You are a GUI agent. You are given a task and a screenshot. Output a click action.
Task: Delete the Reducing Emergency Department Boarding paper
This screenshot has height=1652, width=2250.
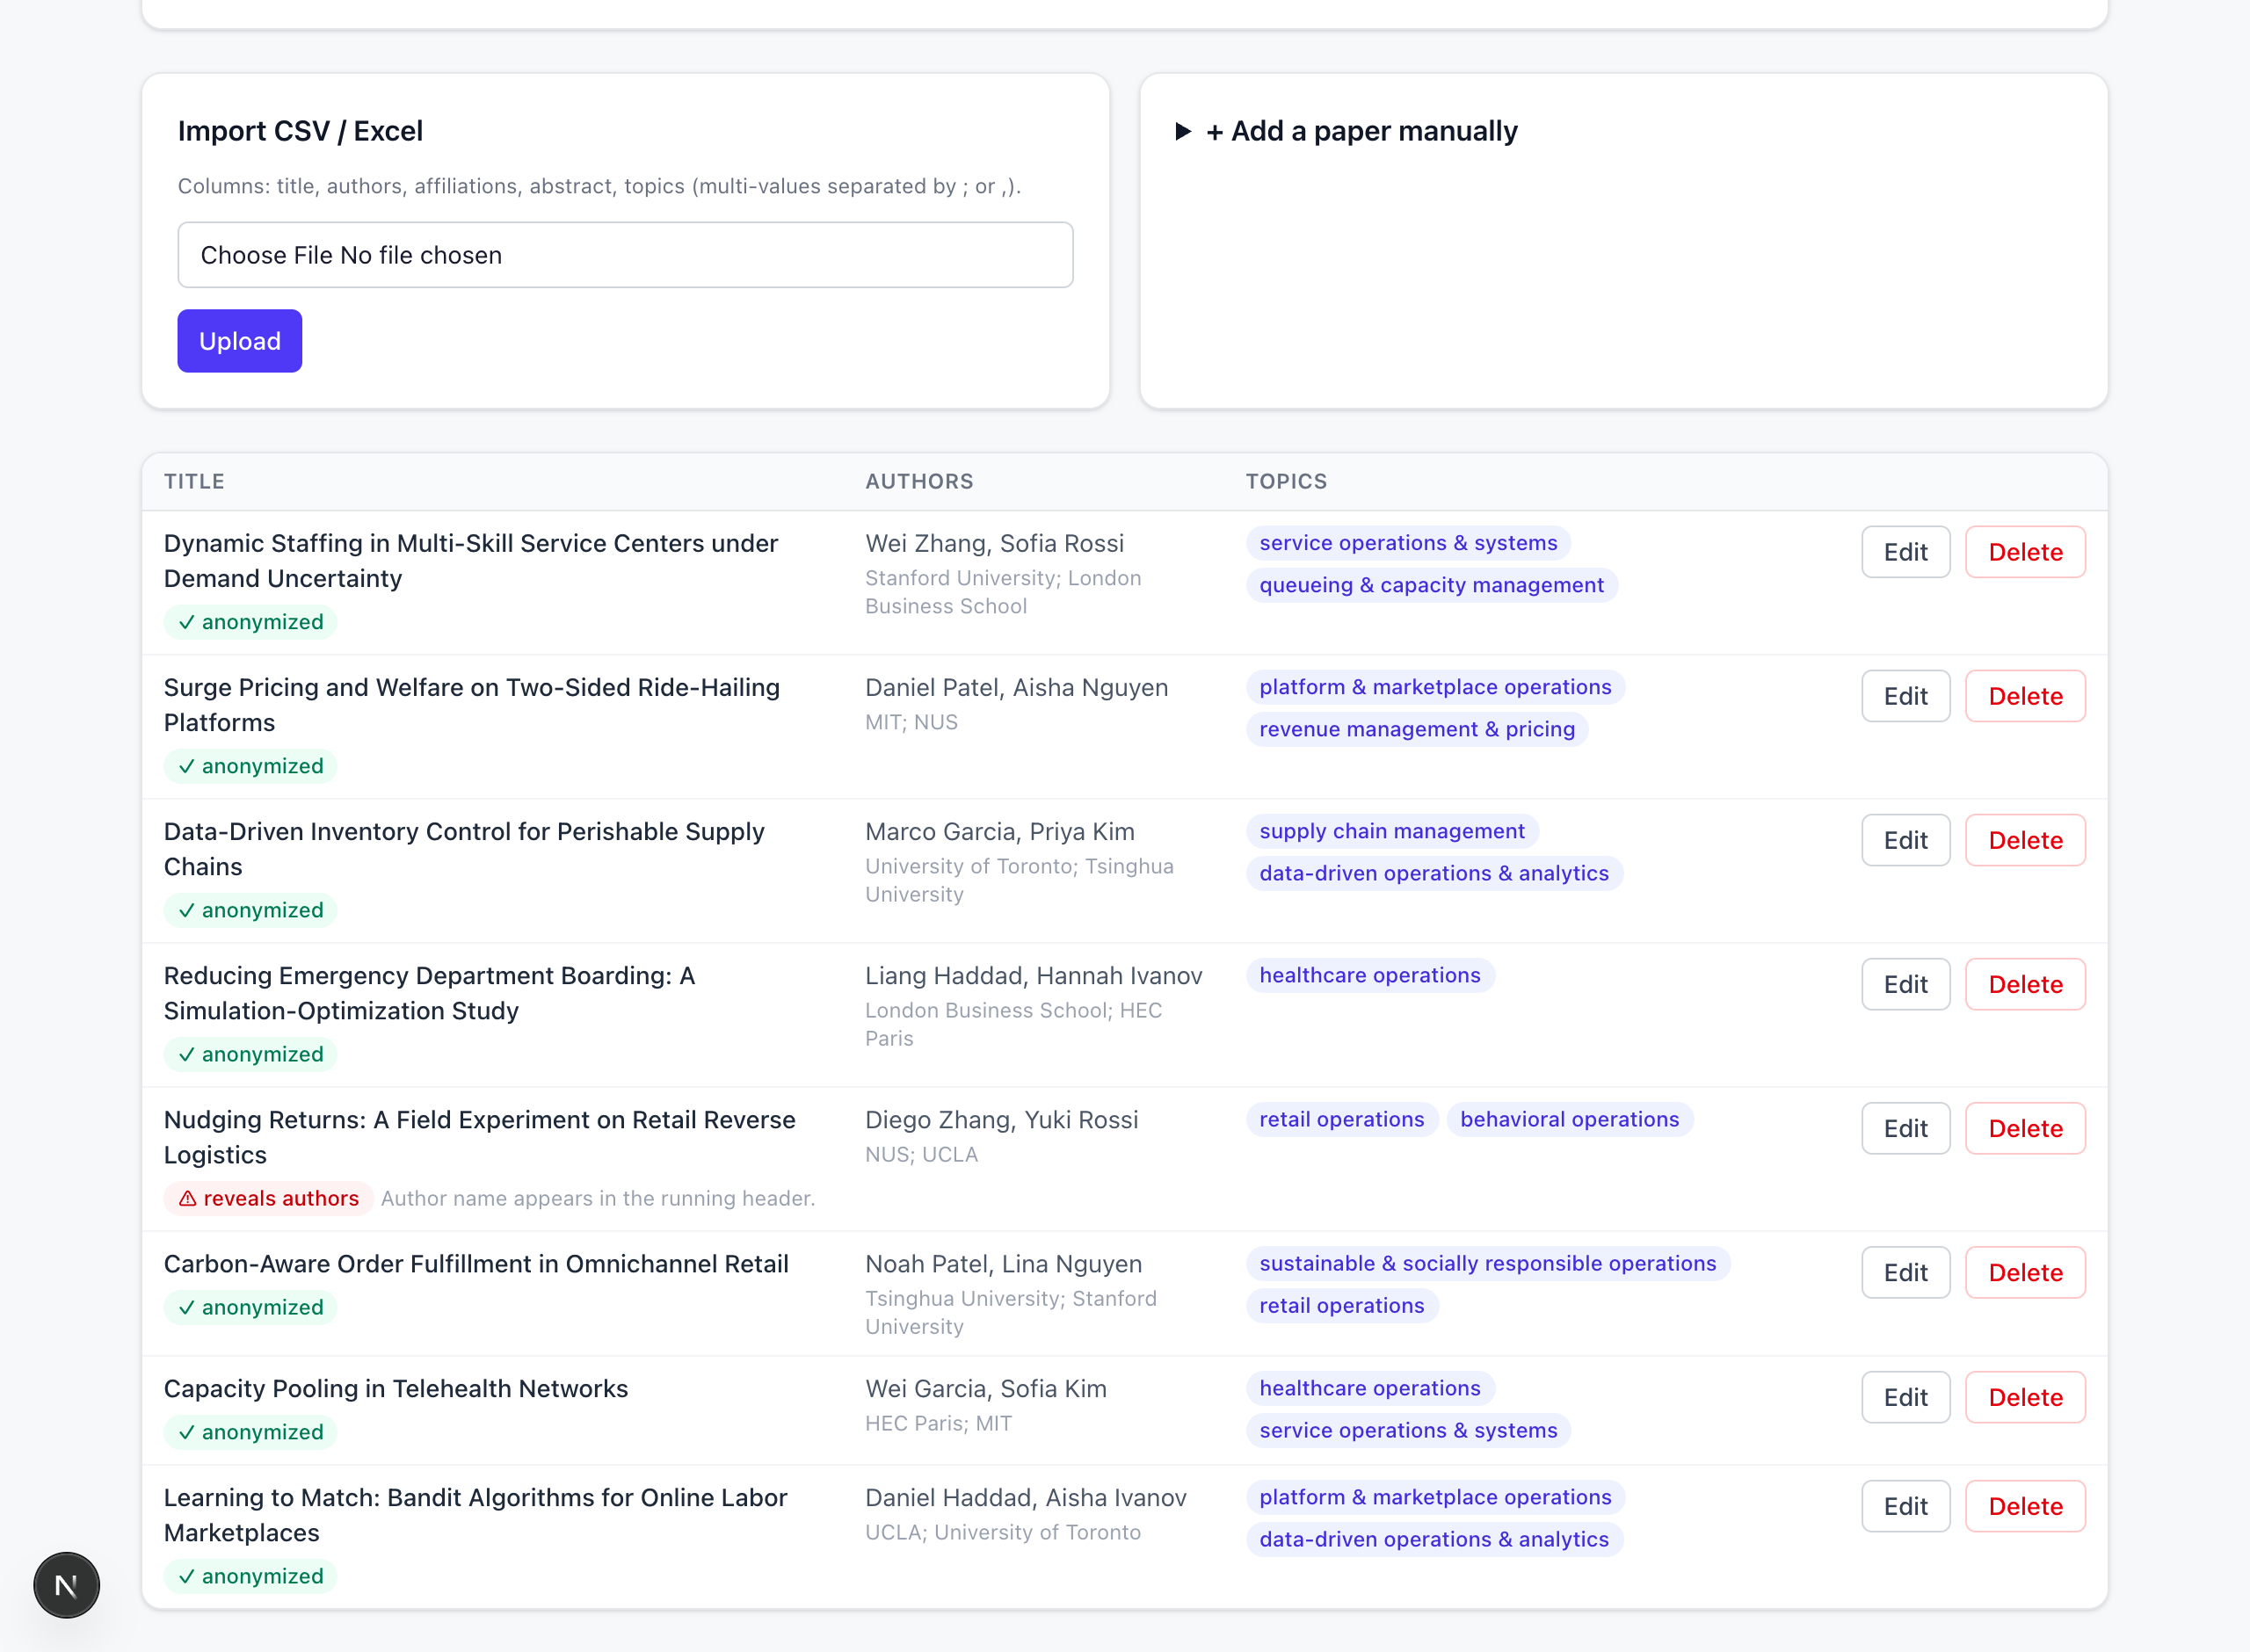(x=2025, y=984)
